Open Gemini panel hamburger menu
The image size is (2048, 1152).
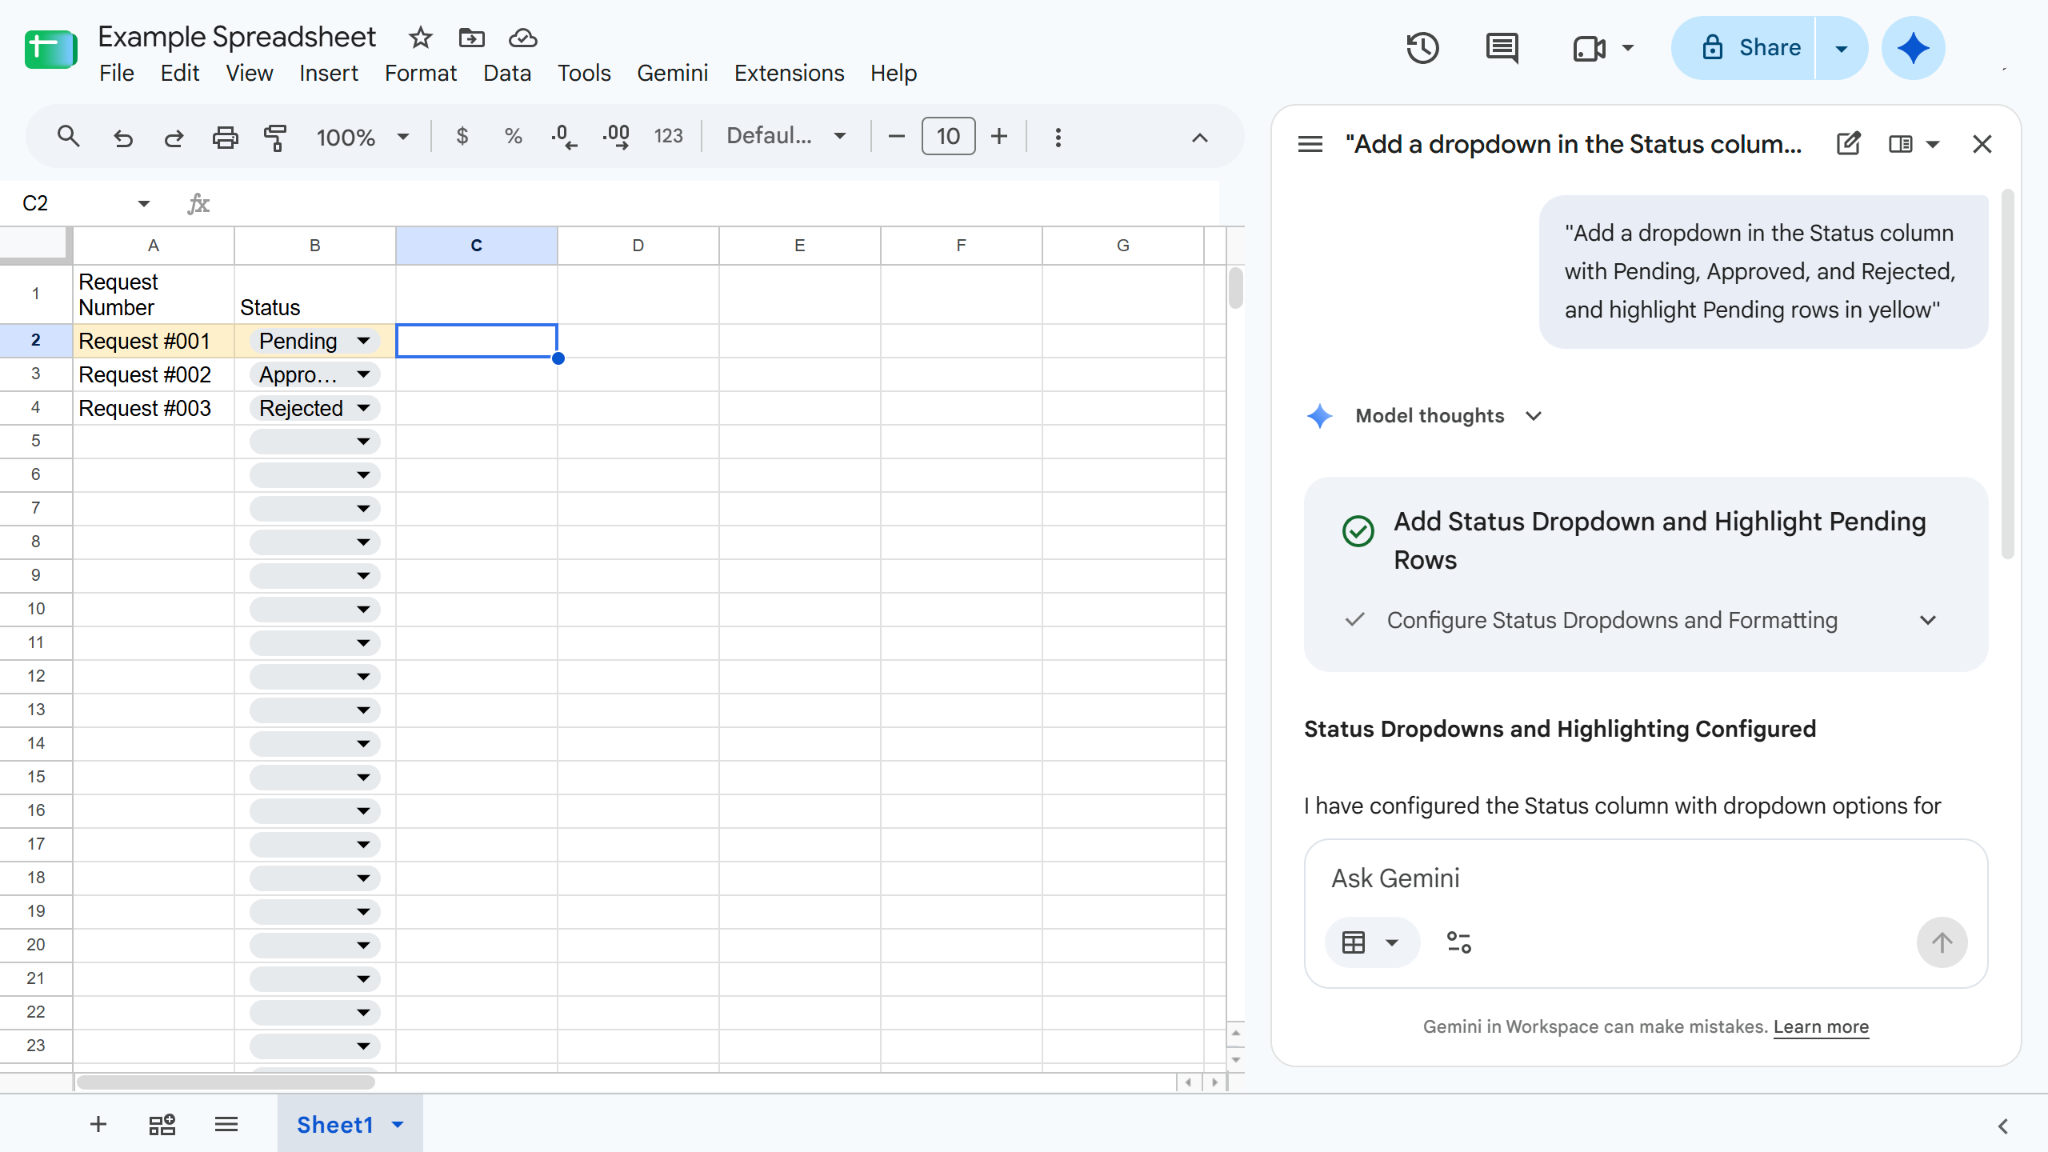[1310, 144]
